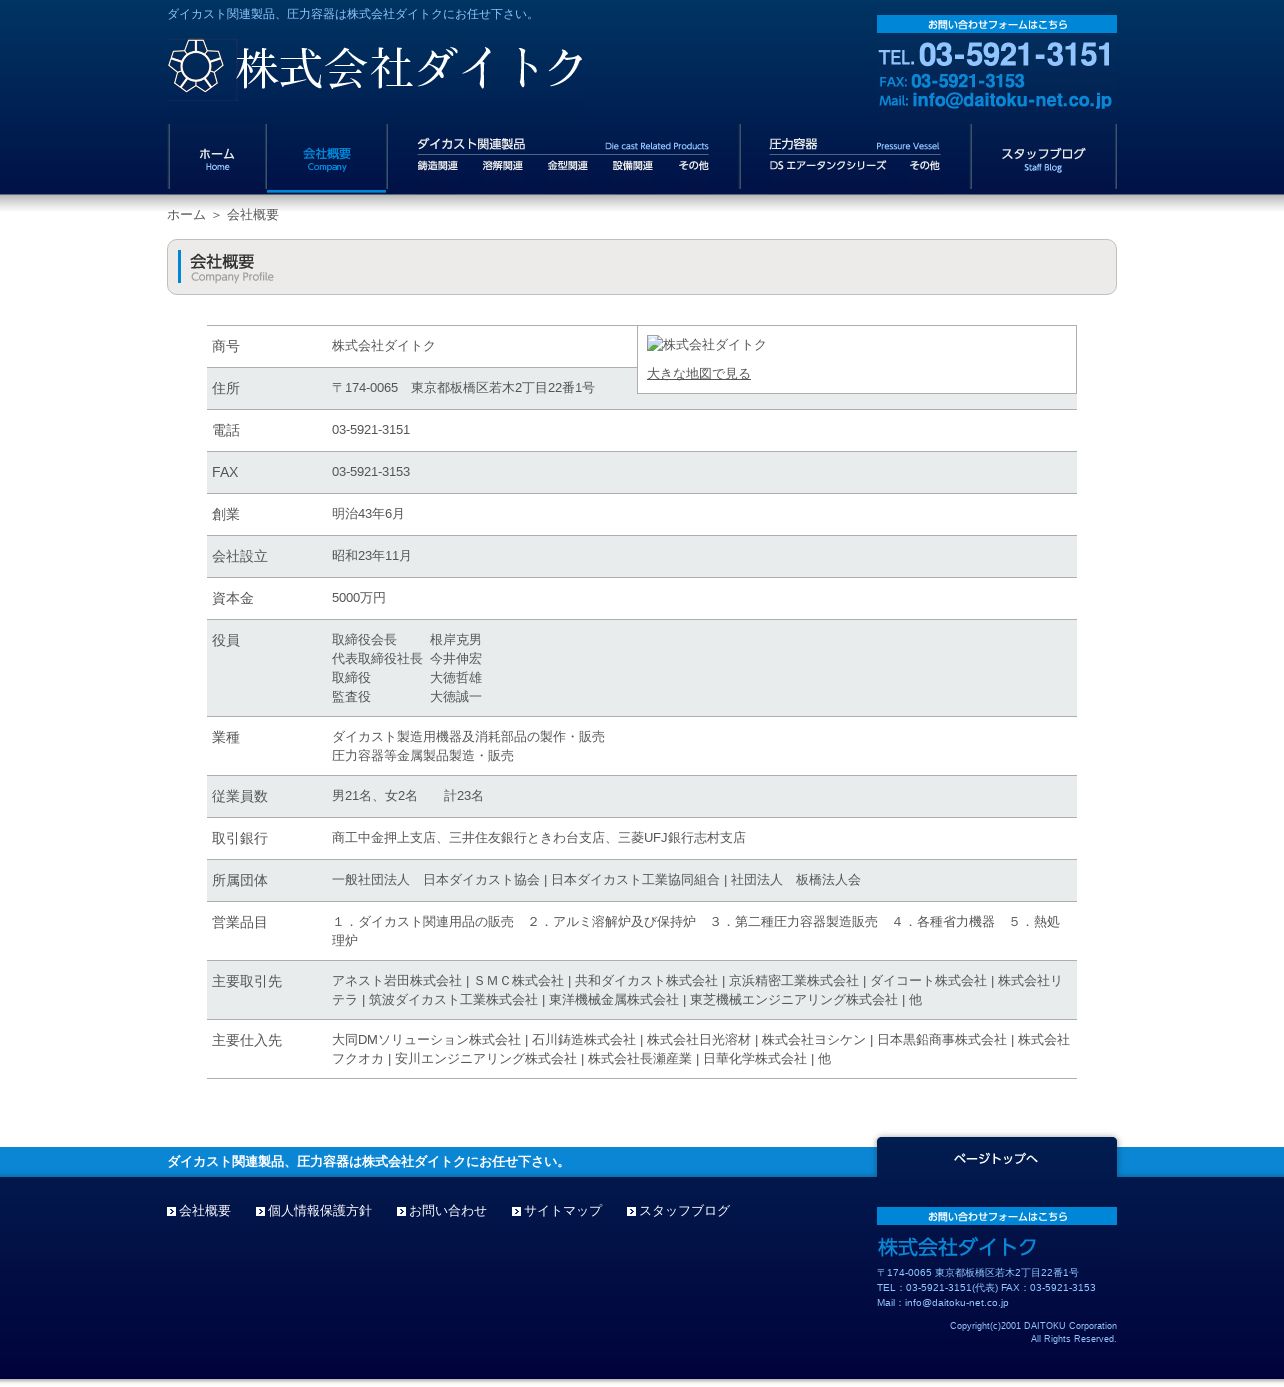Select the 会社概要 Company nav item
This screenshot has width=1284, height=1387.
click(327, 158)
